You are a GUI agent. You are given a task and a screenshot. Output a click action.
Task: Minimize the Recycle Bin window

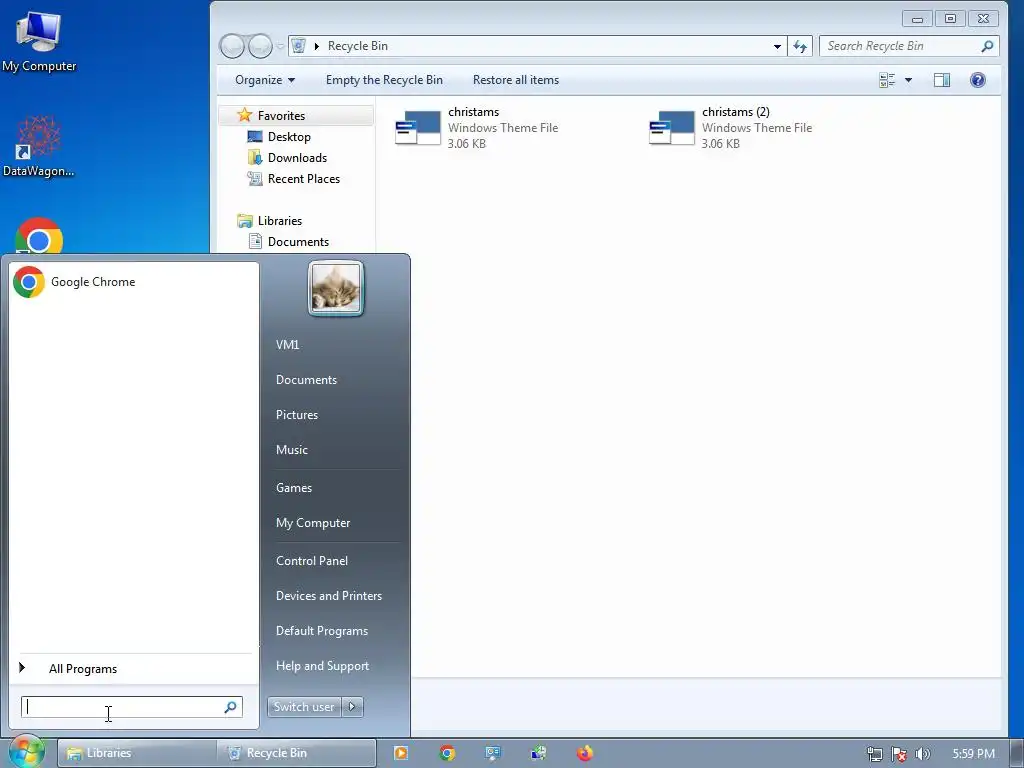tap(917, 19)
